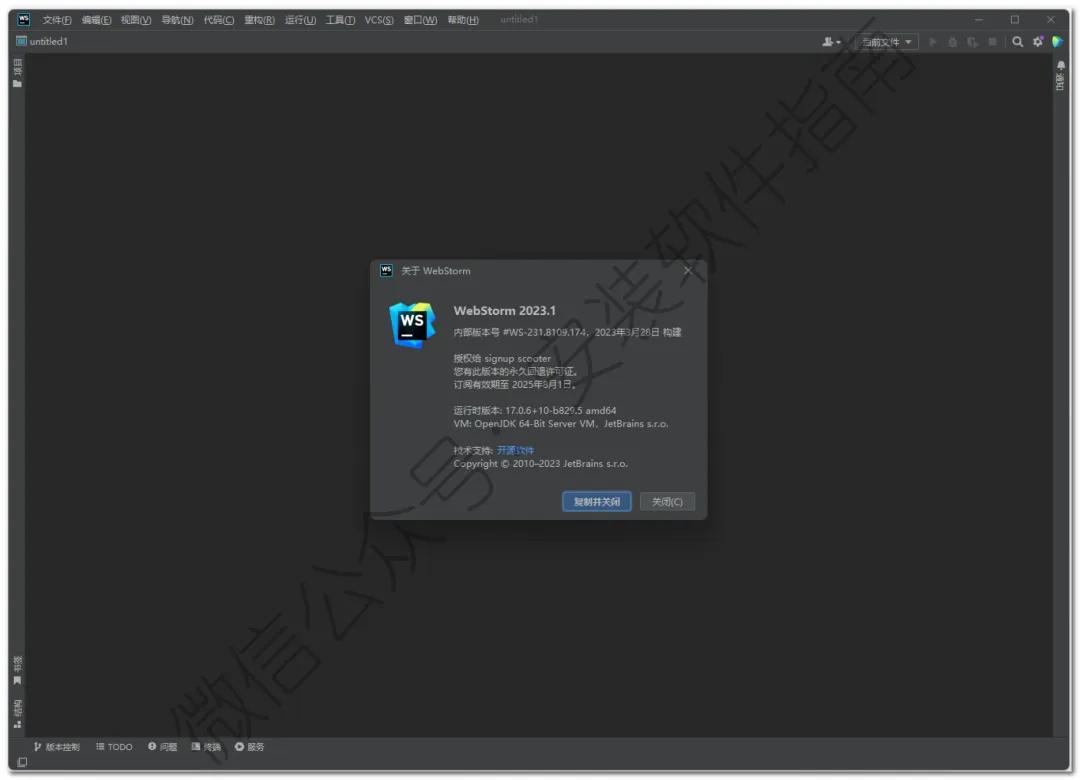Open the VCS(S) menu

click(379, 20)
